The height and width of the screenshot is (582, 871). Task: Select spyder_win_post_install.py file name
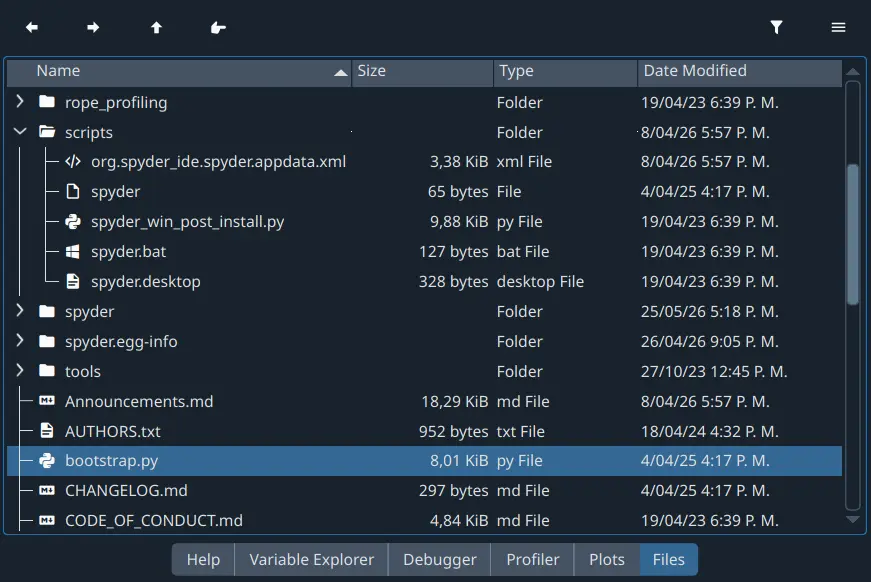click(x=188, y=222)
